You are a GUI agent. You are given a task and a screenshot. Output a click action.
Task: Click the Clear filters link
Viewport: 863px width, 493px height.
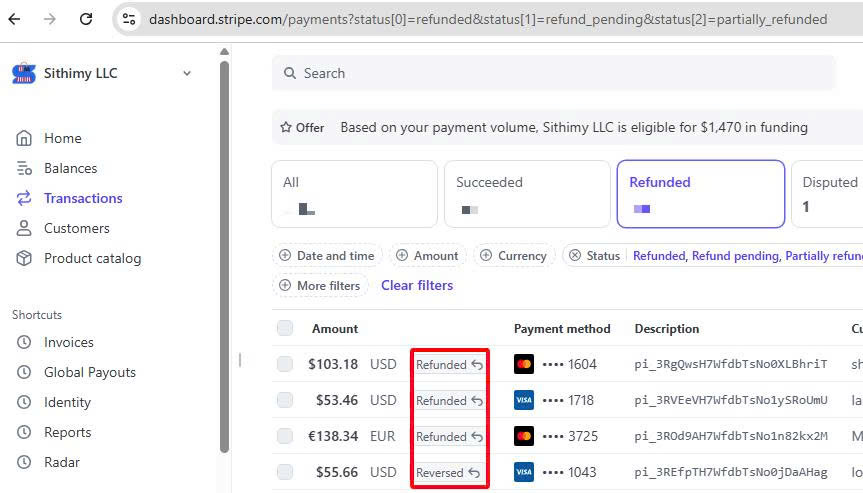pos(417,286)
